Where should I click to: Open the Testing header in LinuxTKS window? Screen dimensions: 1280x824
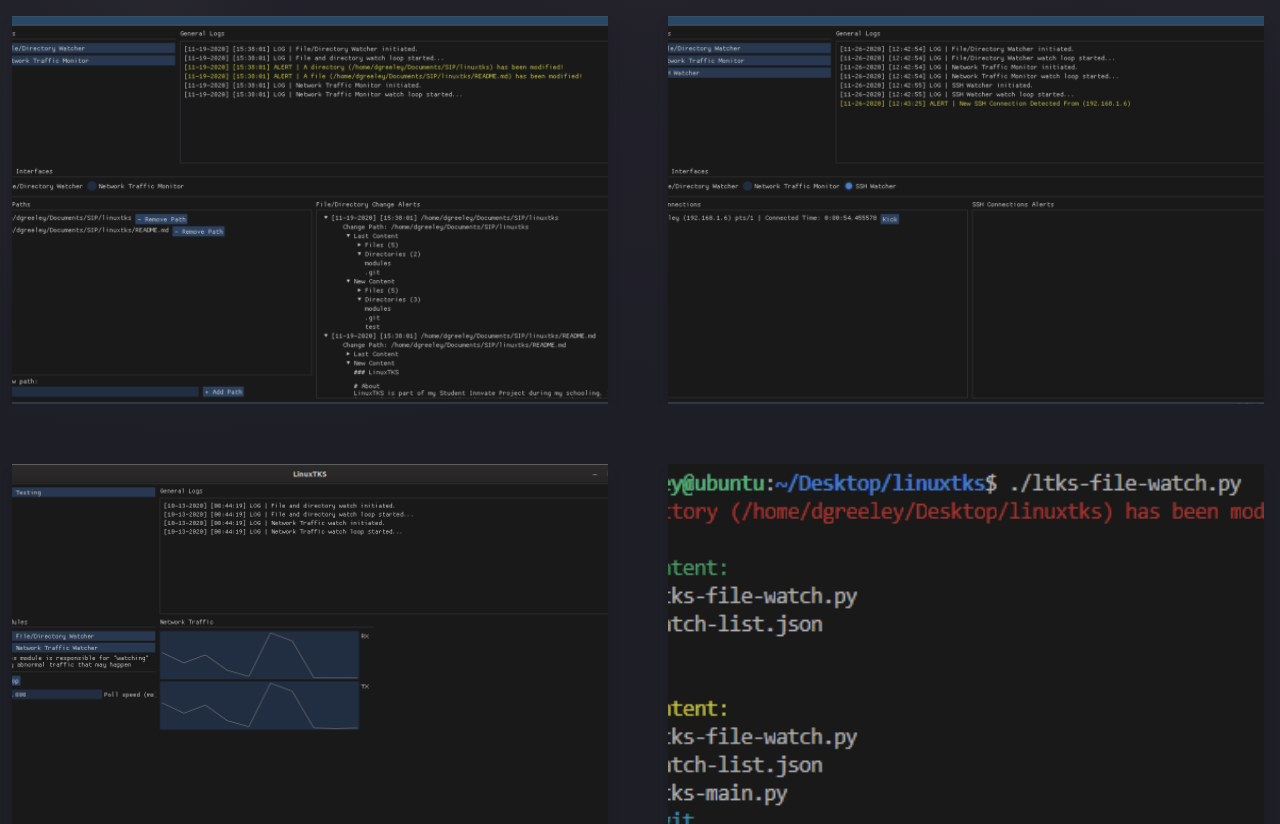tap(84, 492)
